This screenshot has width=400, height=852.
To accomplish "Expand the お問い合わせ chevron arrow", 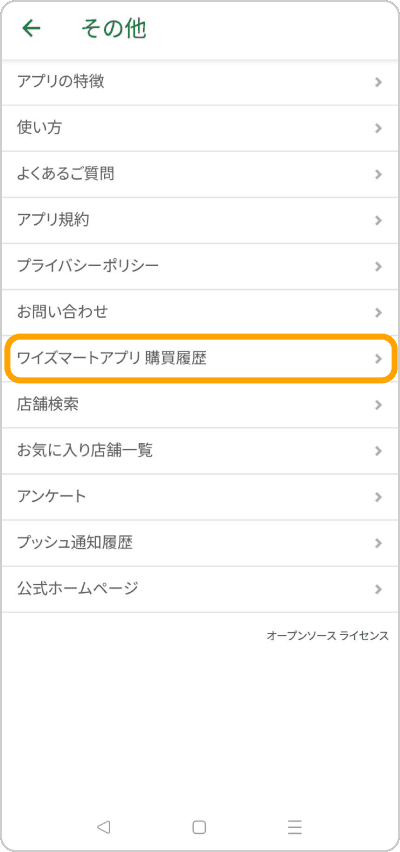I will (379, 312).
